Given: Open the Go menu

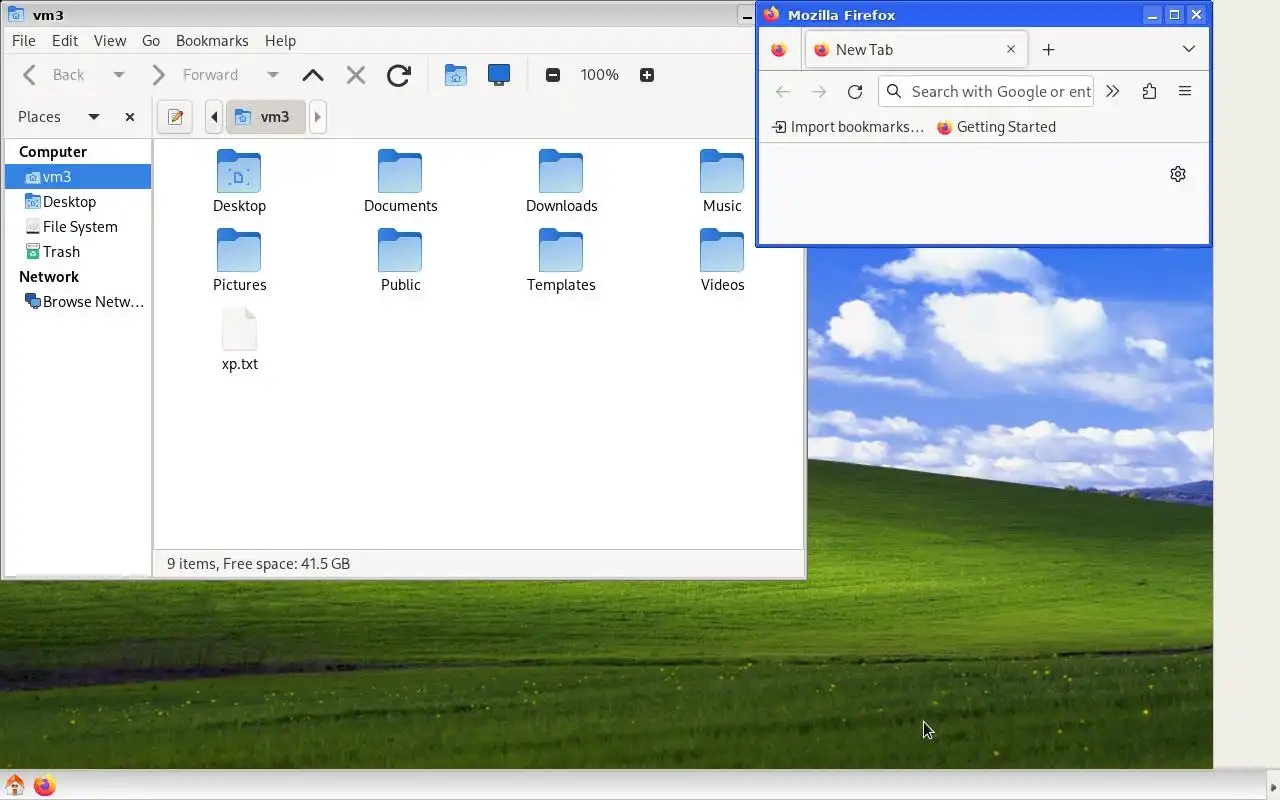Looking at the screenshot, I should (x=151, y=41).
